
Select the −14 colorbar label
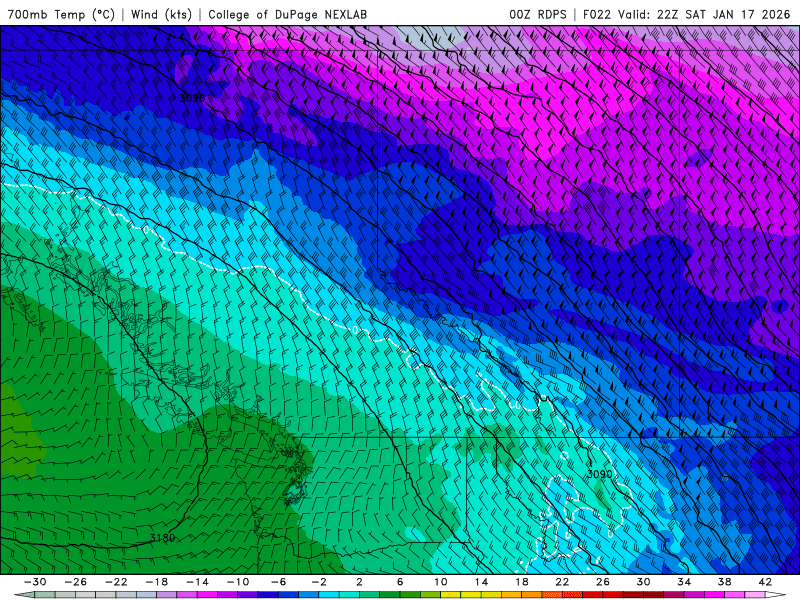(x=197, y=582)
